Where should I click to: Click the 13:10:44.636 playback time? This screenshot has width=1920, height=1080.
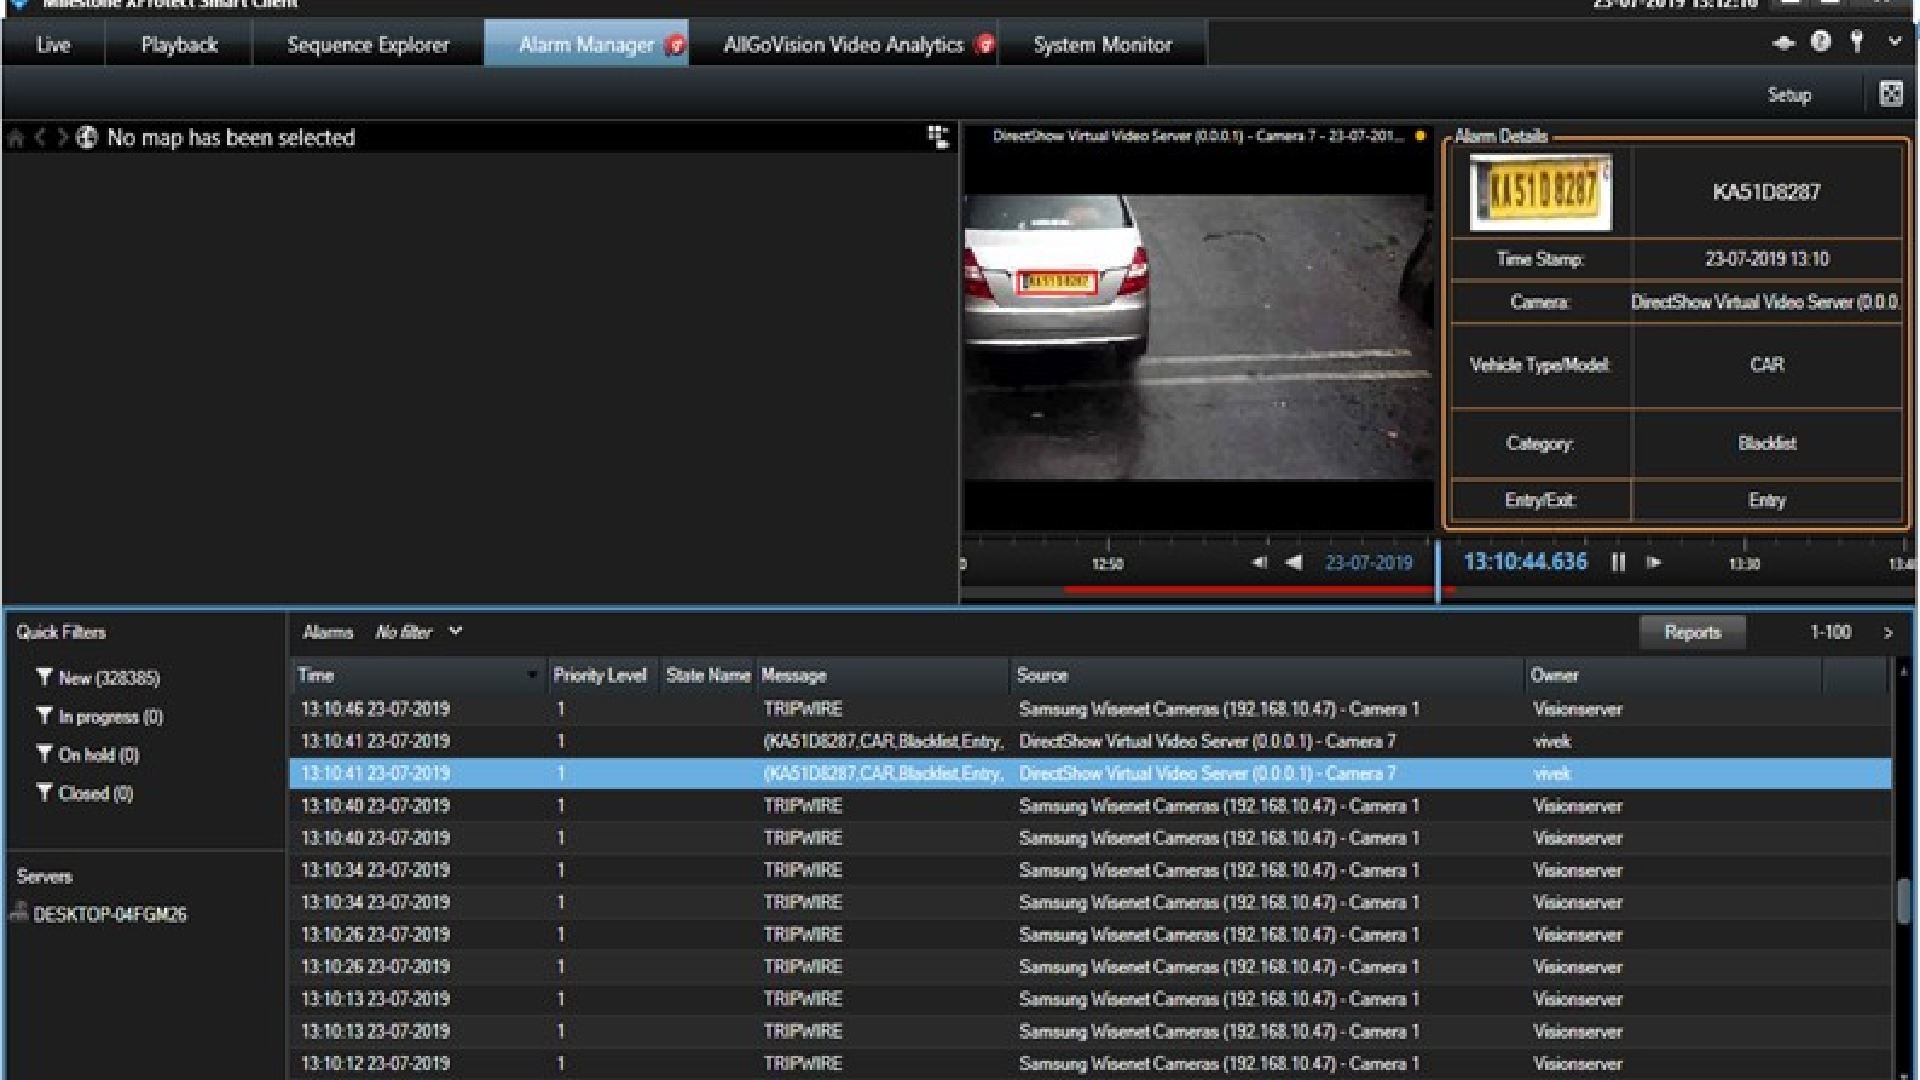[x=1525, y=562]
